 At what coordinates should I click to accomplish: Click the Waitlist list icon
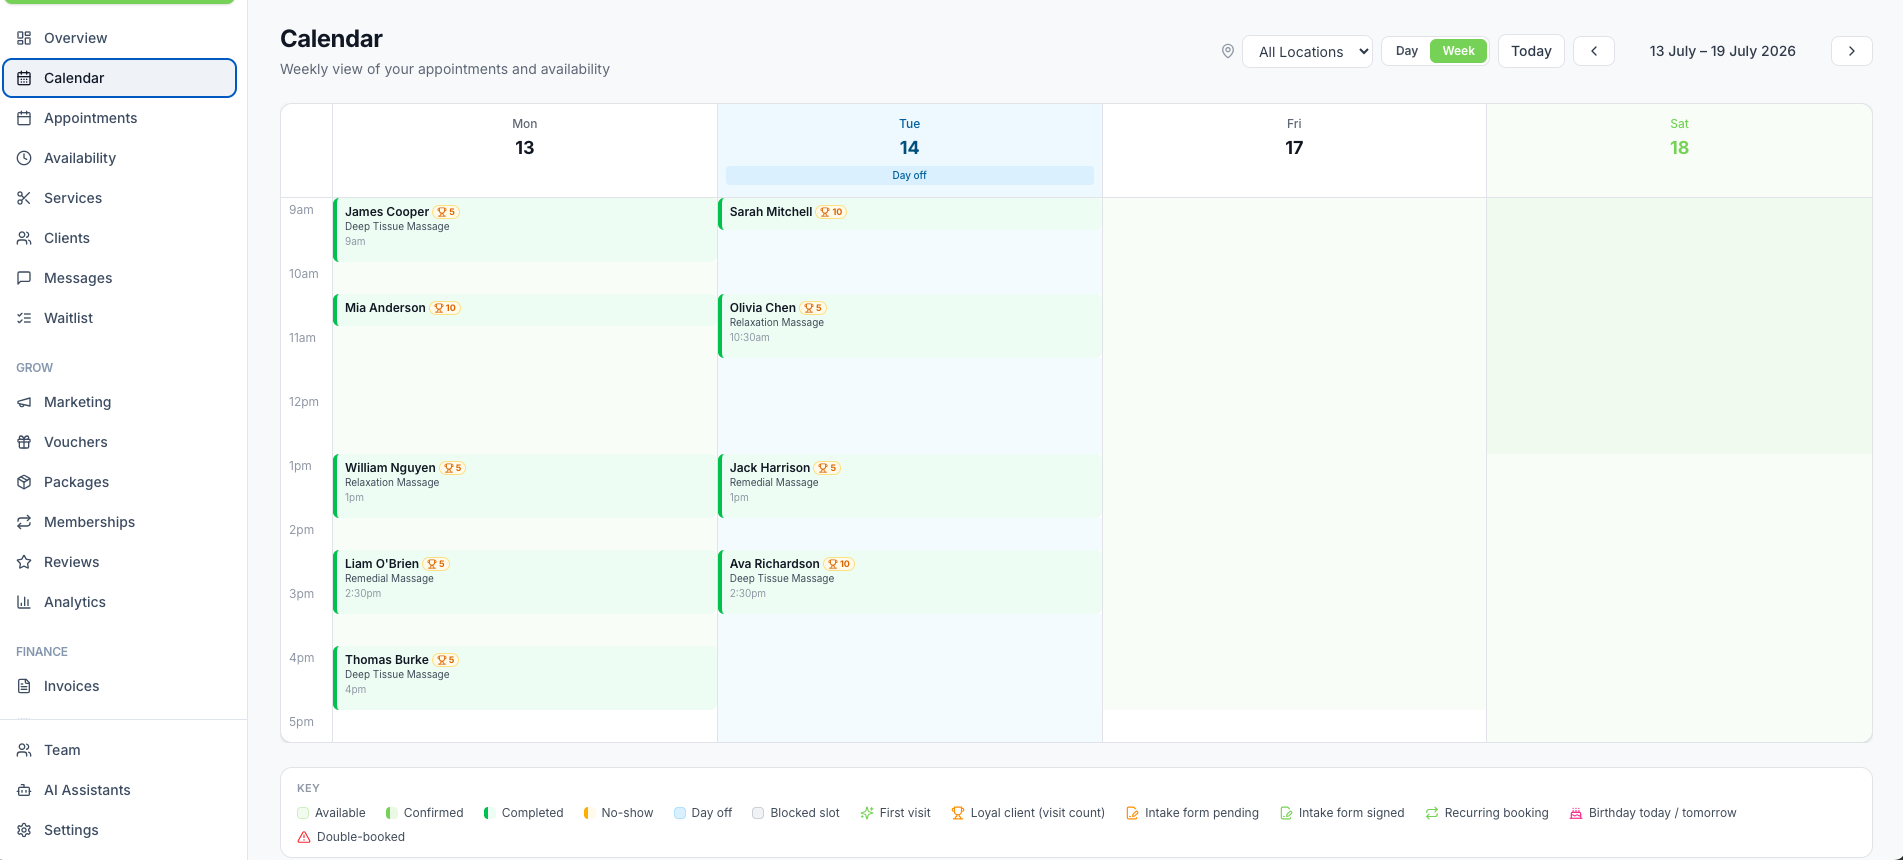(24, 318)
